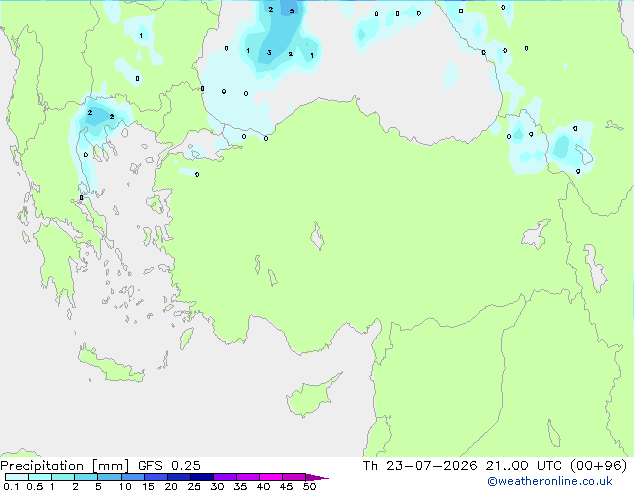Click the '0.1' legend scale label

click(11, 486)
